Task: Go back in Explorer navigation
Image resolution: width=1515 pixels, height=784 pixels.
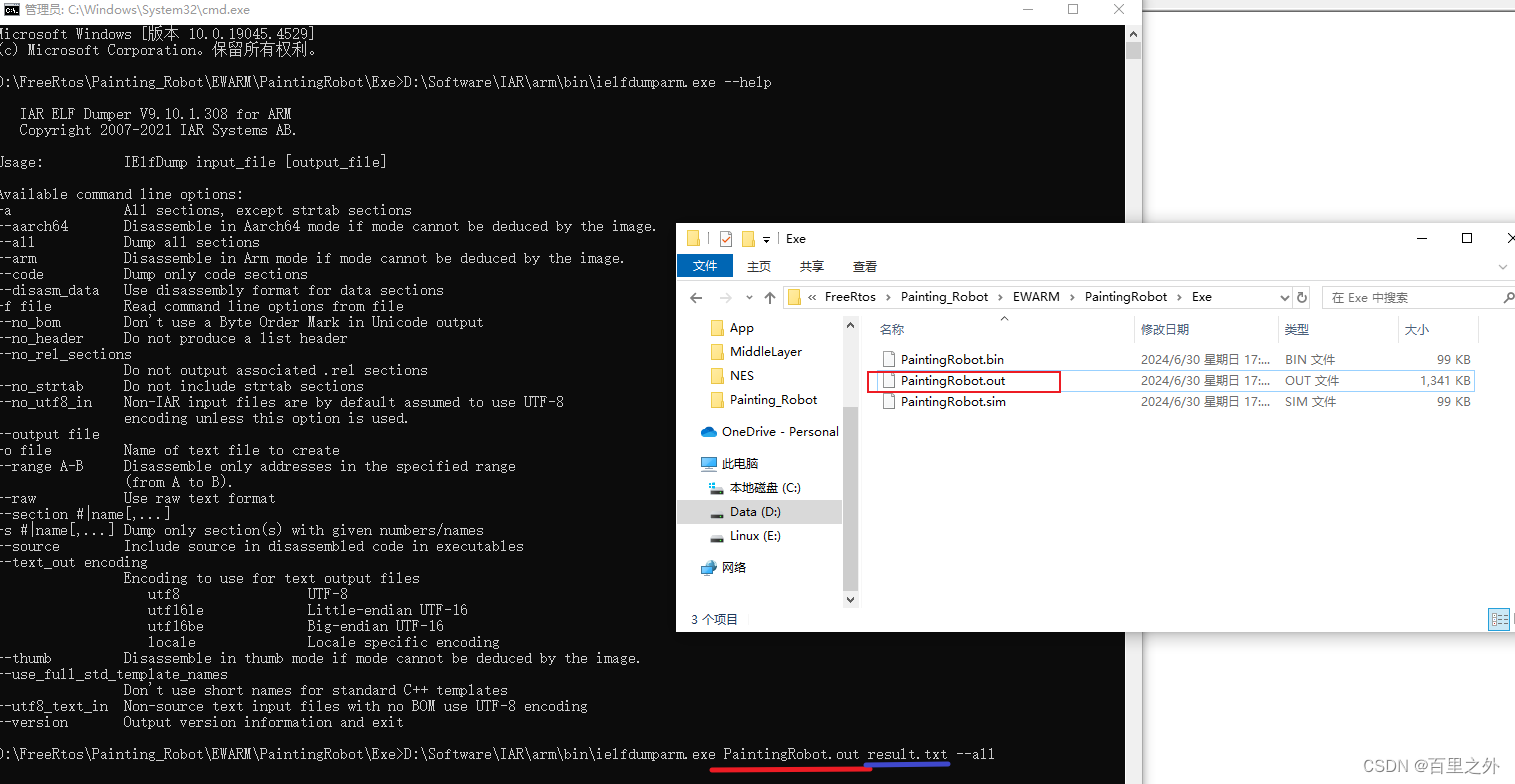Action: 697,297
